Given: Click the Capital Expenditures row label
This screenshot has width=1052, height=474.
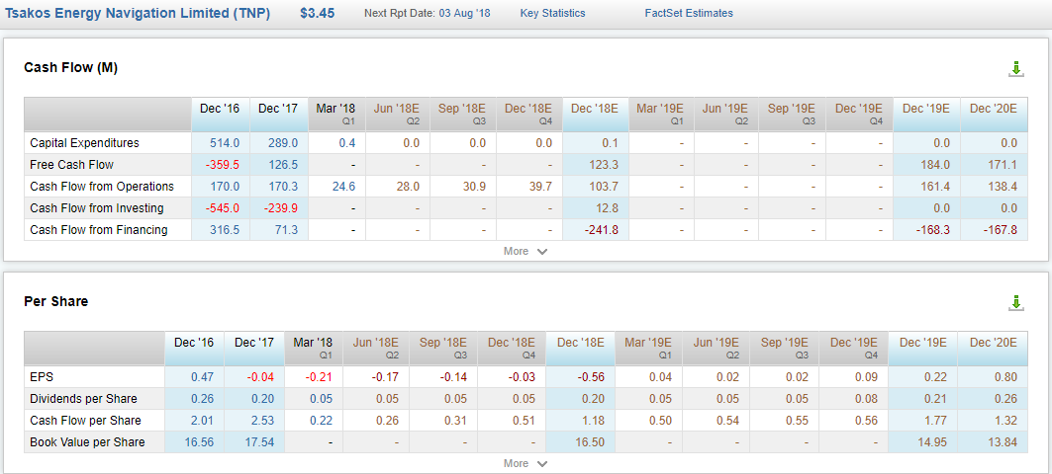Looking at the screenshot, I should coord(85,143).
